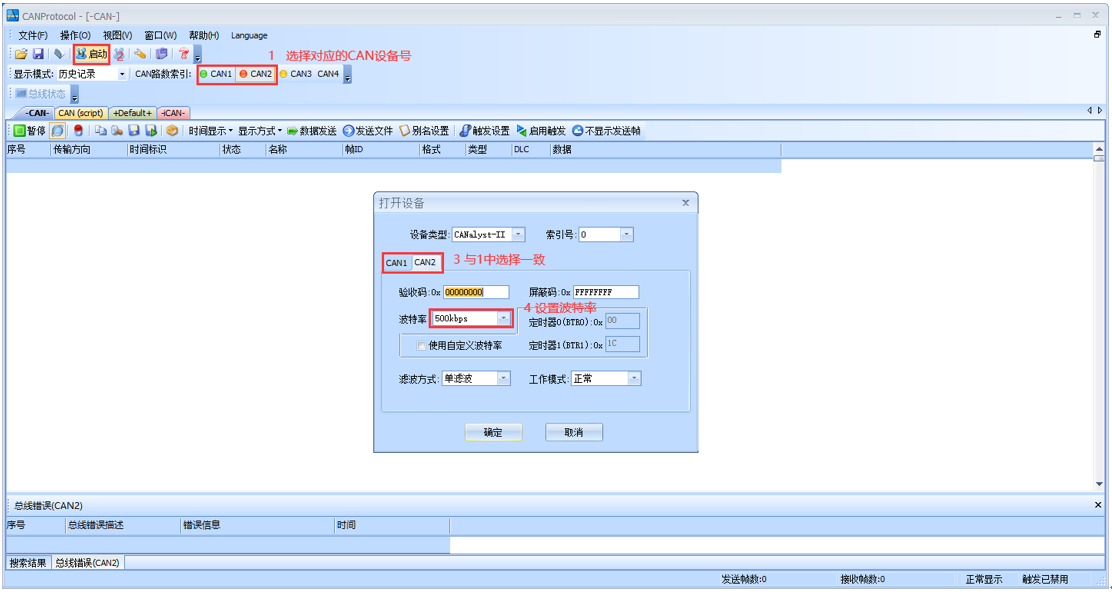Open 数据发送 data send tool

point(312,131)
